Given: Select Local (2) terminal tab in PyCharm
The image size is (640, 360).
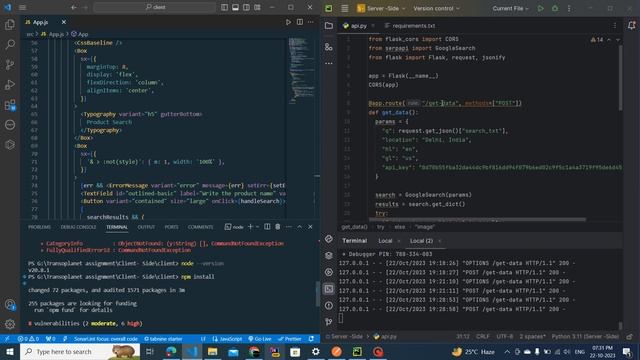Looking at the screenshot, I should tap(421, 241).
